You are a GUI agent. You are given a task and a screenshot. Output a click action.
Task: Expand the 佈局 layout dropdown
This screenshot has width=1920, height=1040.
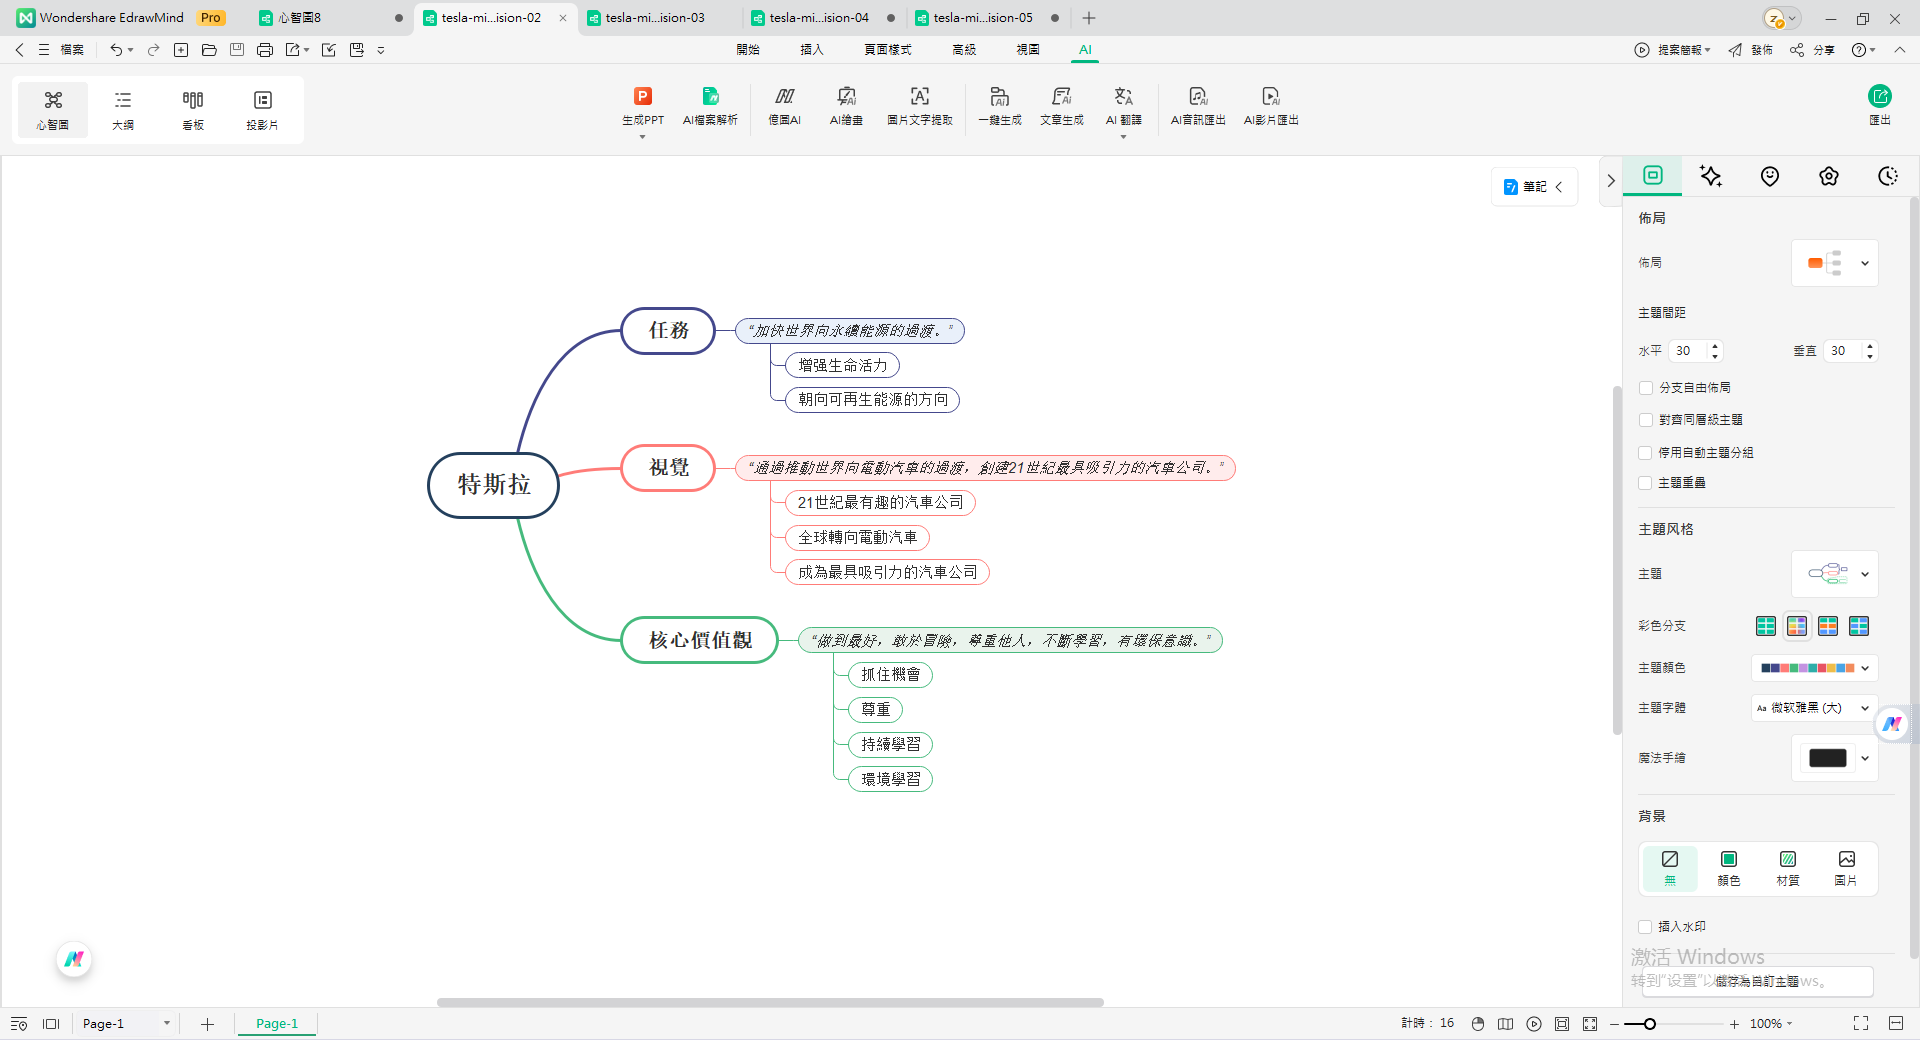[x=1835, y=264]
